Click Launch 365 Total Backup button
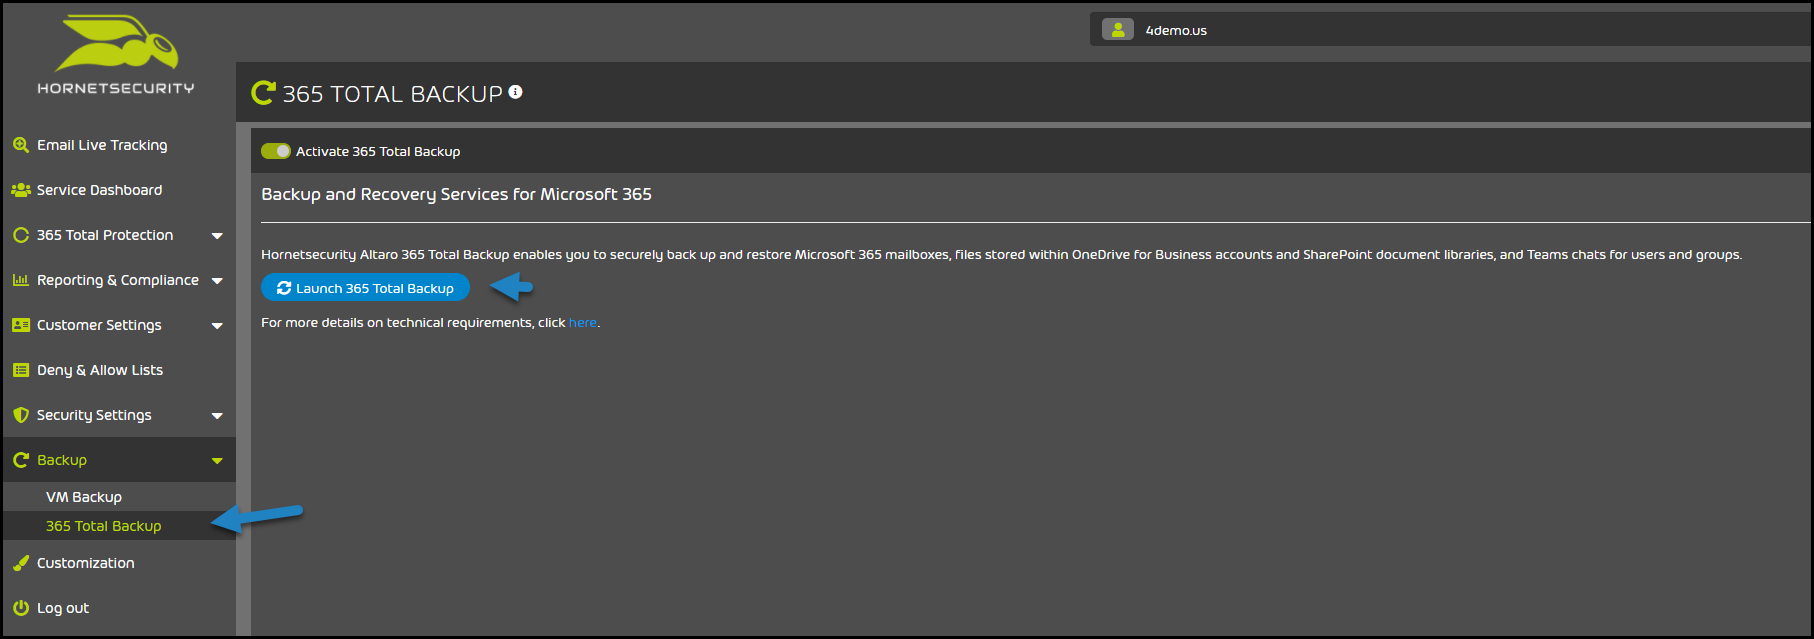Viewport: 1814px width, 639px height. tap(365, 288)
